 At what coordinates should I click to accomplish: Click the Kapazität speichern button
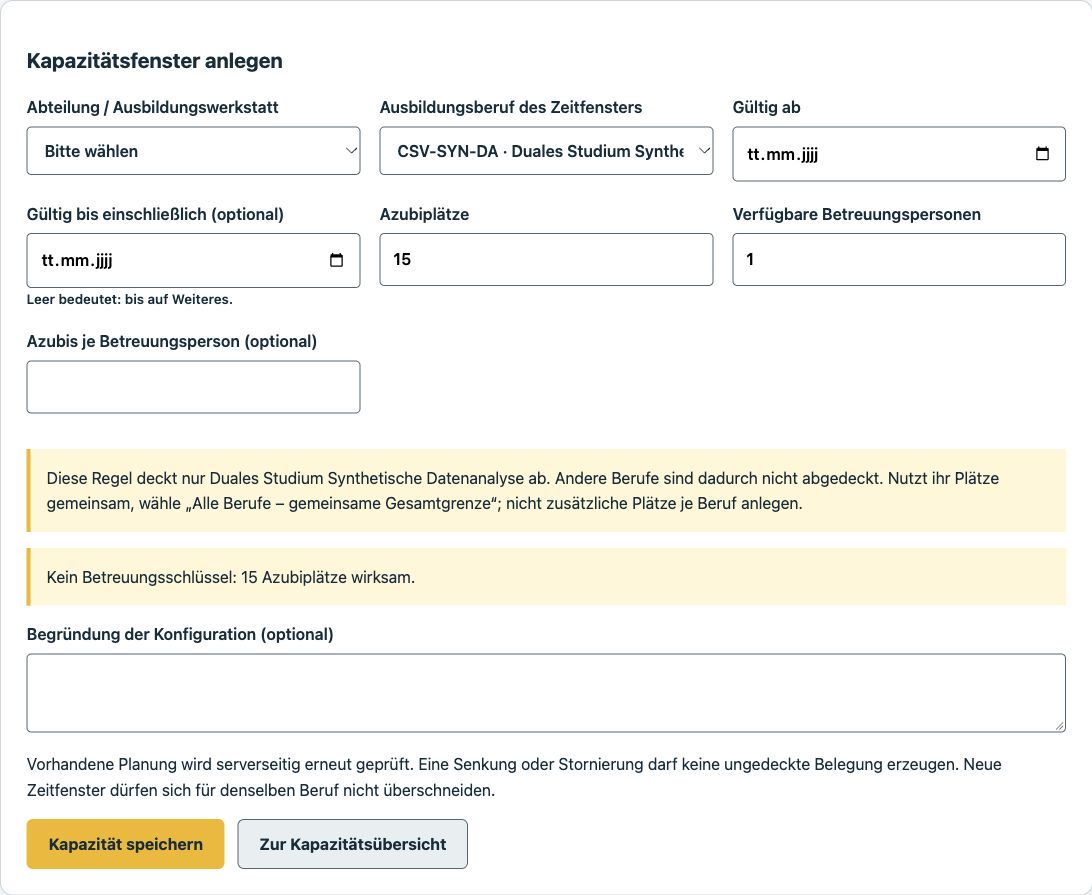coord(125,844)
